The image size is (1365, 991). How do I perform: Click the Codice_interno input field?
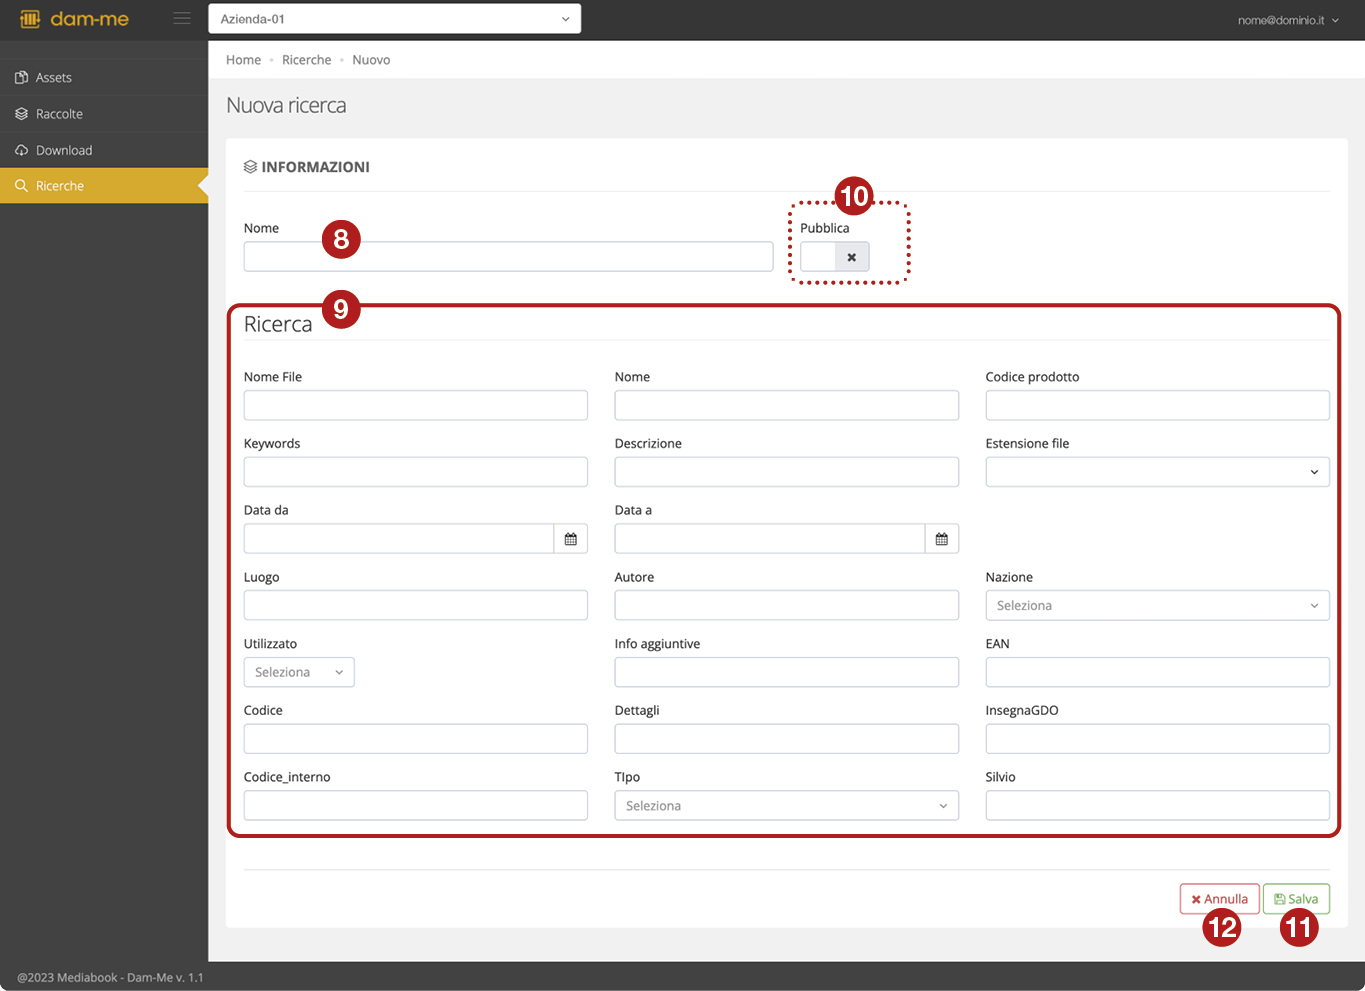(x=415, y=805)
